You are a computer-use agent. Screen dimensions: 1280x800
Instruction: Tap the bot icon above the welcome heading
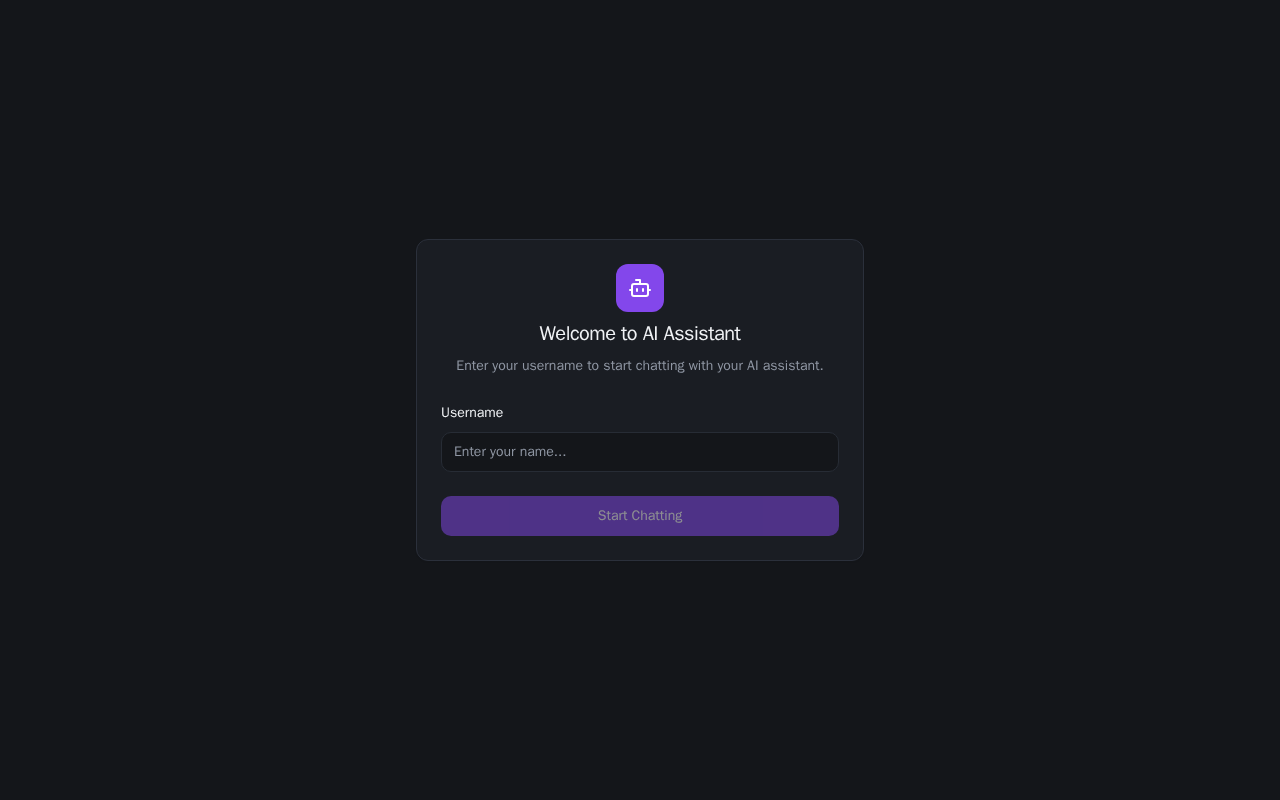click(x=640, y=288)
